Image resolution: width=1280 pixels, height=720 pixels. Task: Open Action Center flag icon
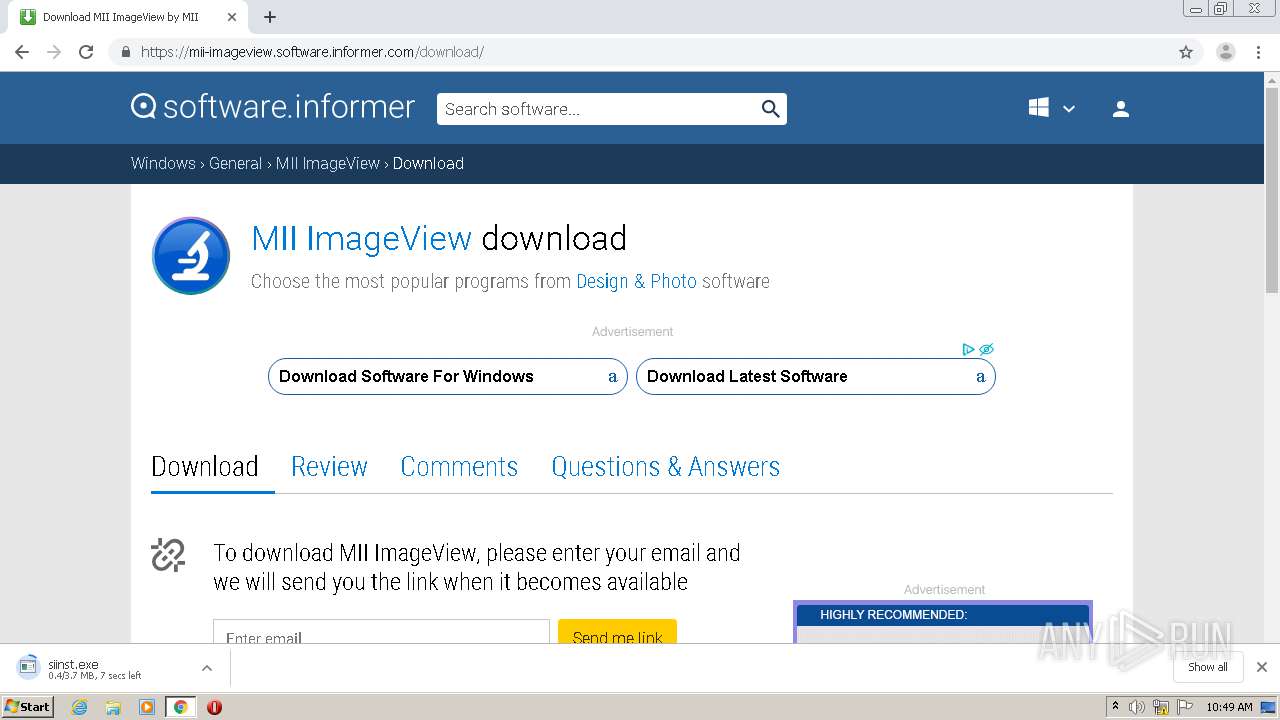click(1185, 707)
